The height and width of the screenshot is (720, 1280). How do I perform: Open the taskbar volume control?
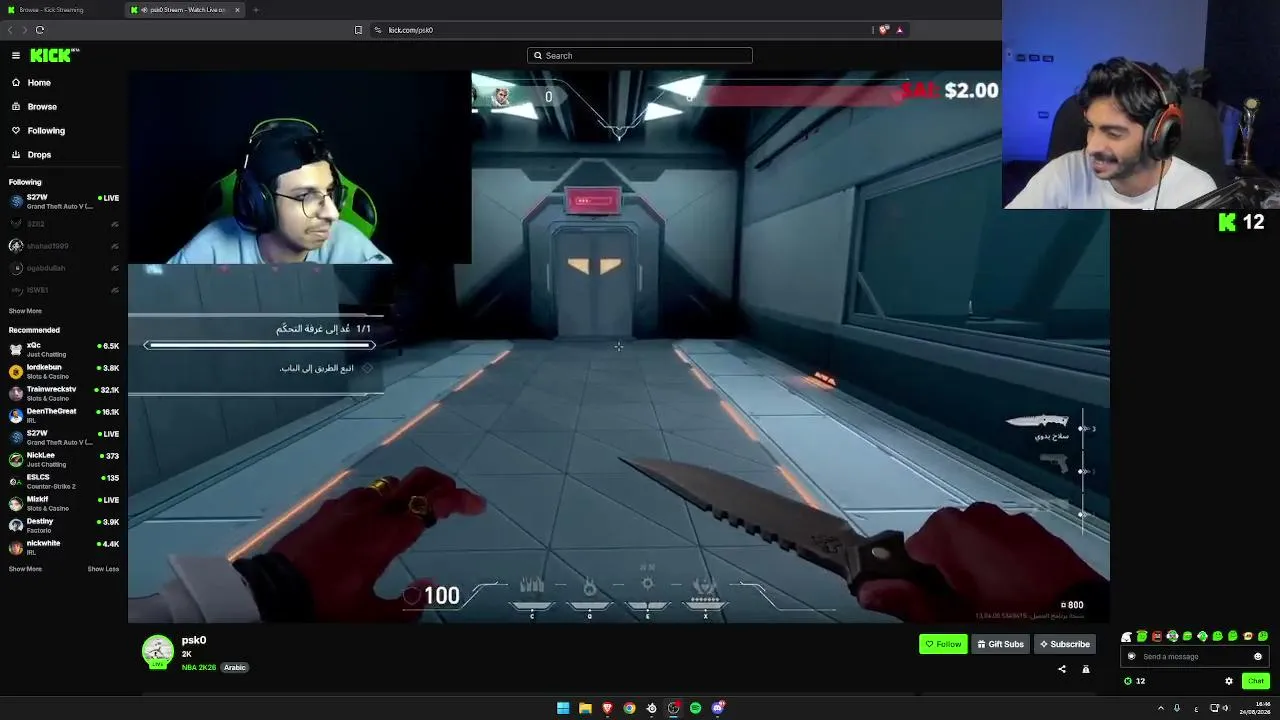coord(1226,708)
